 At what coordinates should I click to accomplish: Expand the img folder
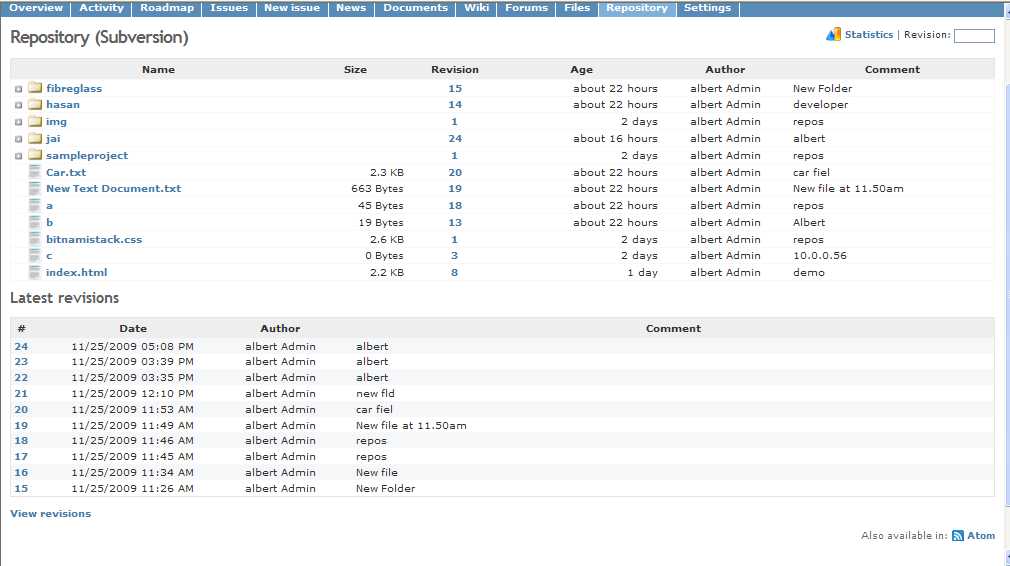point(19,122)
